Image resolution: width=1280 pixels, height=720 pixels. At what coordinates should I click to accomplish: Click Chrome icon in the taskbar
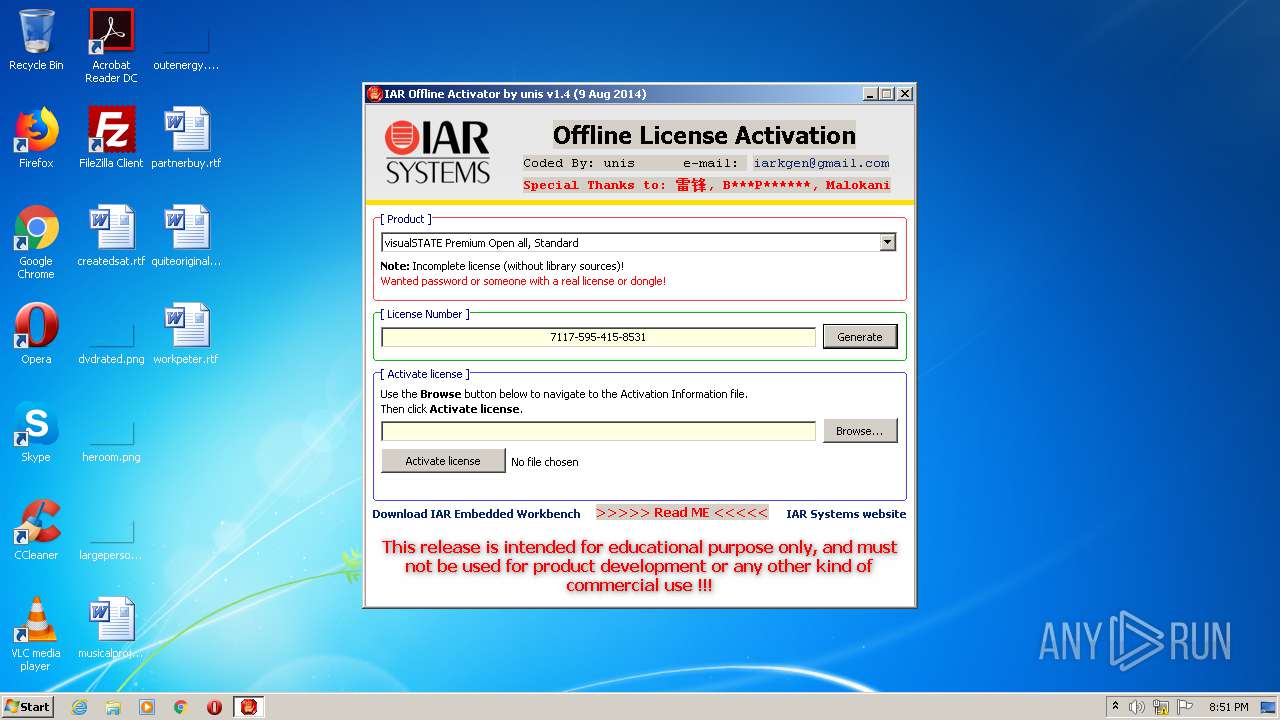pyautogui.click(x=181, y=707)
